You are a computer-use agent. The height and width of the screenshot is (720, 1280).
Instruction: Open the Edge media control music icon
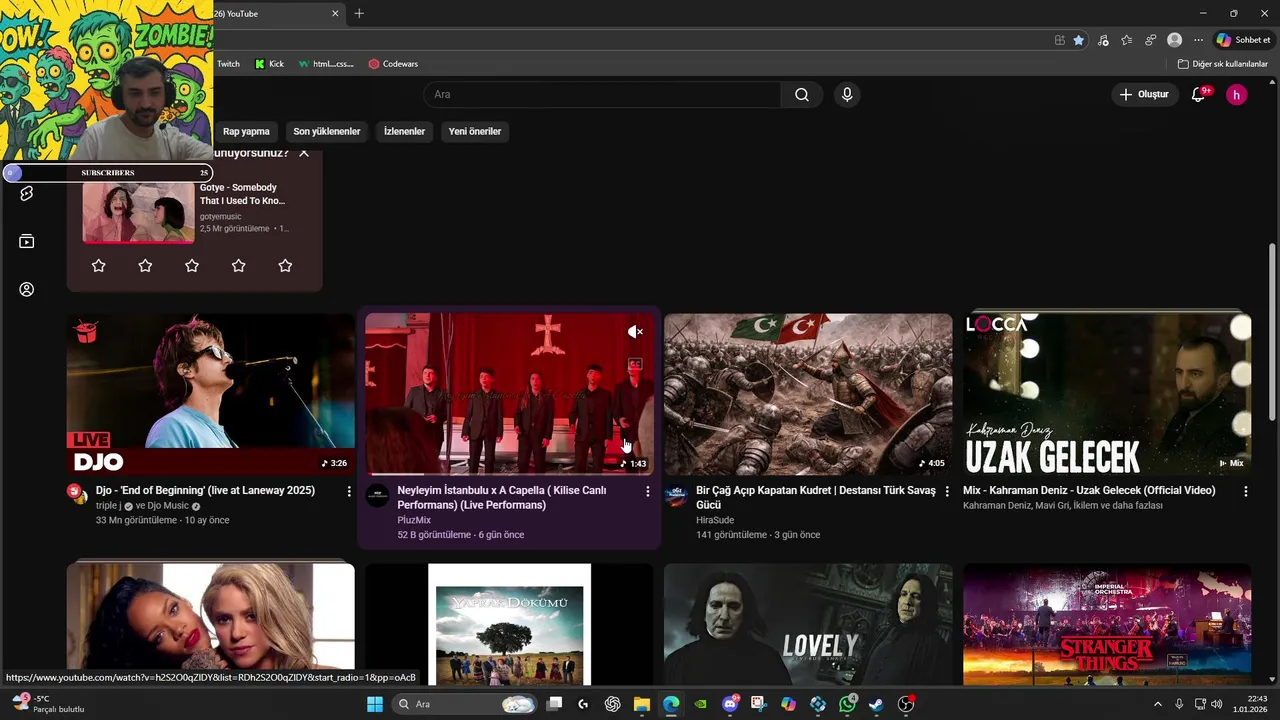pyautogui.click(x=1103, y=40)
